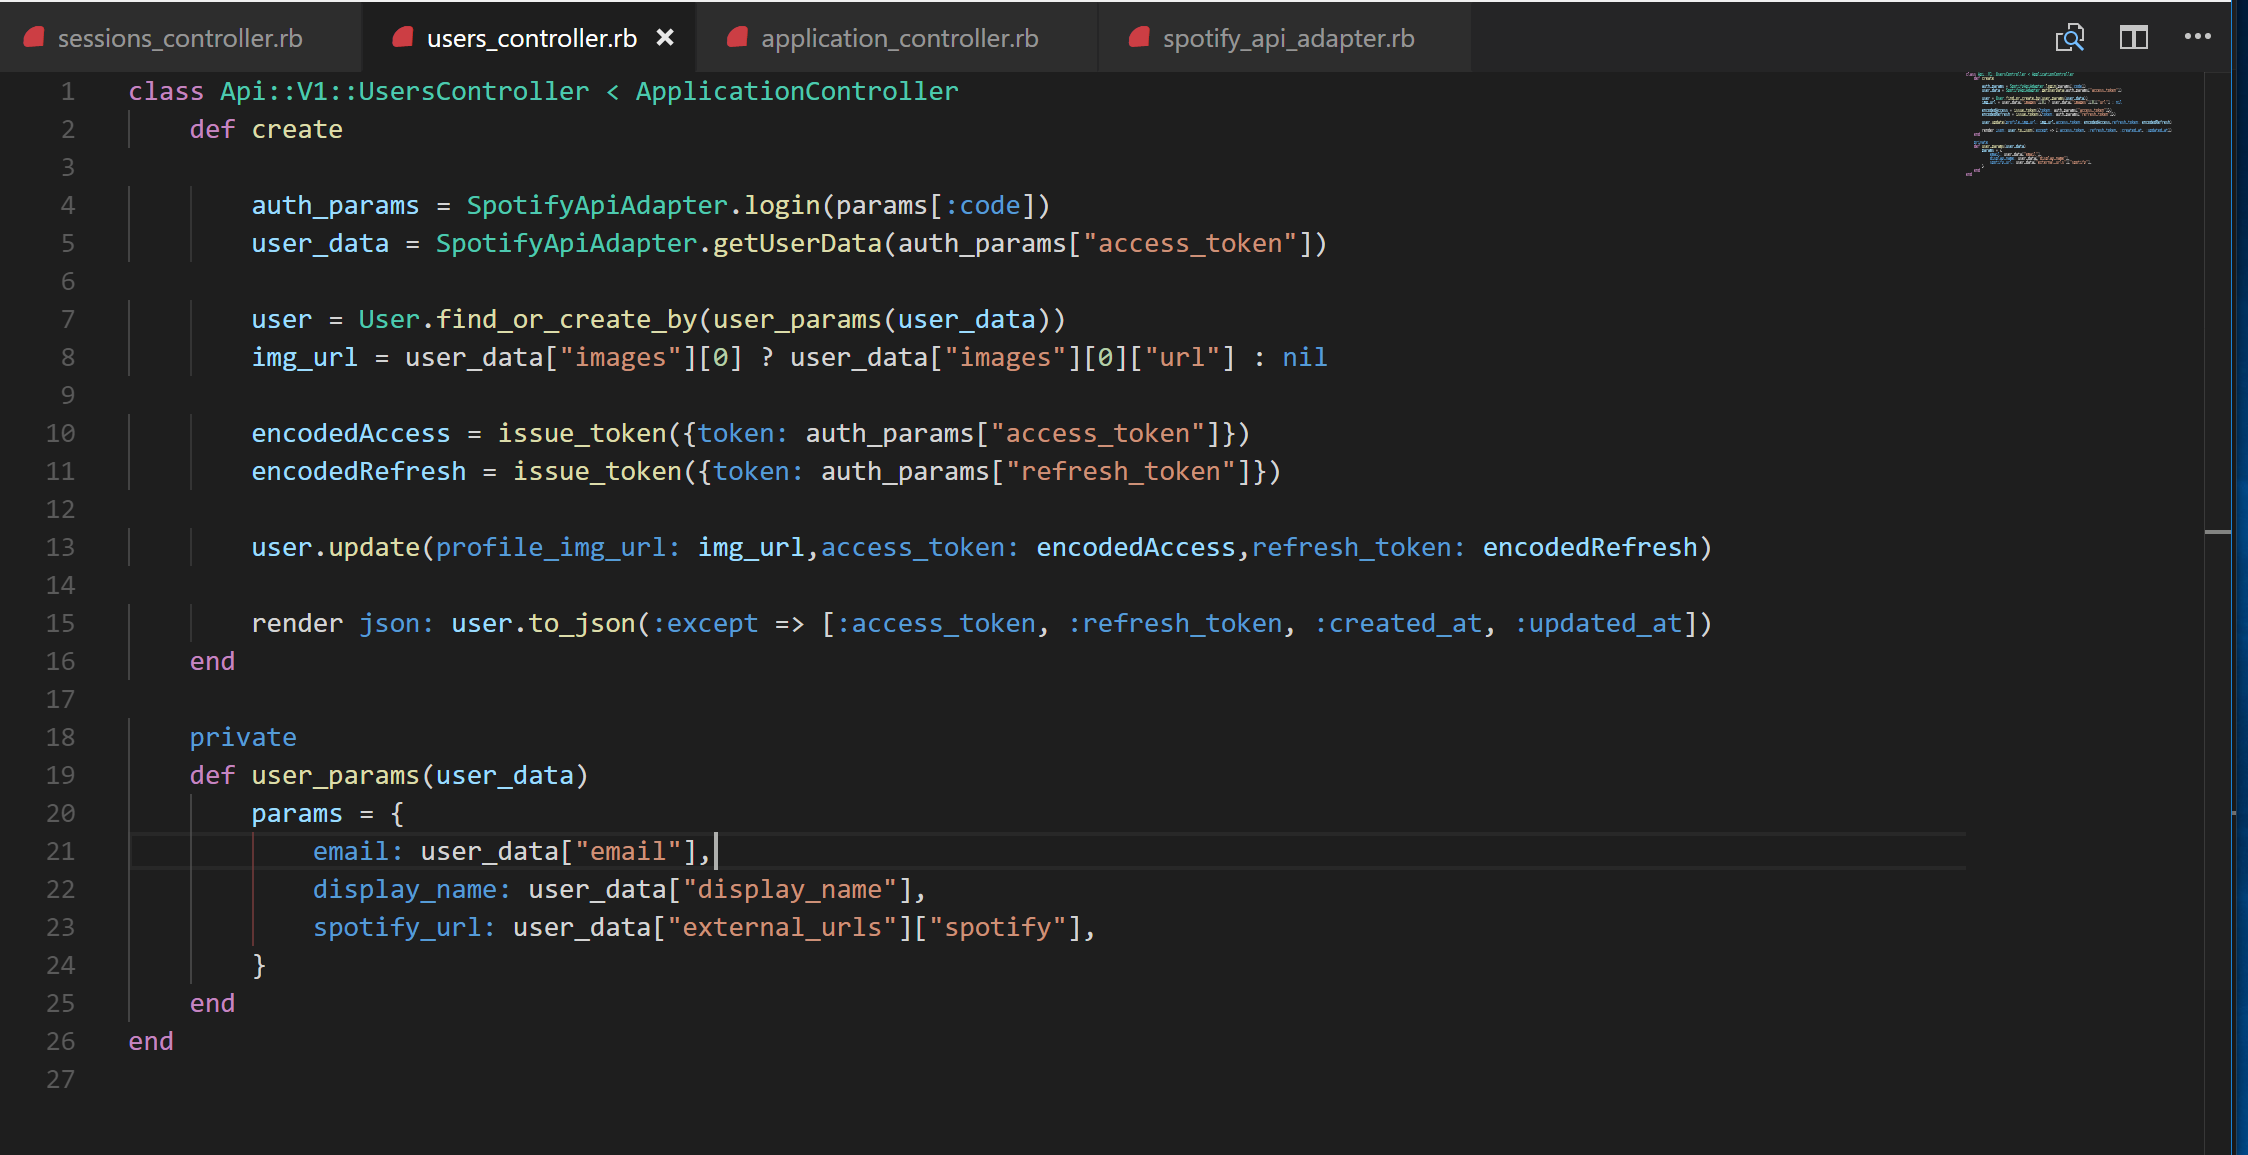This screenshot has width=2248, height=1155.
Task: Click the unsaved indicator on spotify_api_adapter.rb tab
Action: coord(1137,37)
